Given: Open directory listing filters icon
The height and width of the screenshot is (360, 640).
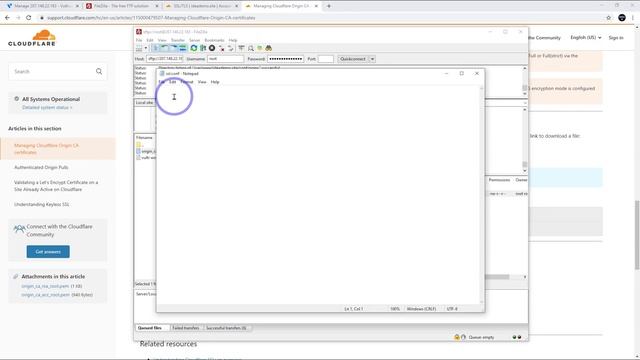Looking at the screenshot, I should (241, 48).
